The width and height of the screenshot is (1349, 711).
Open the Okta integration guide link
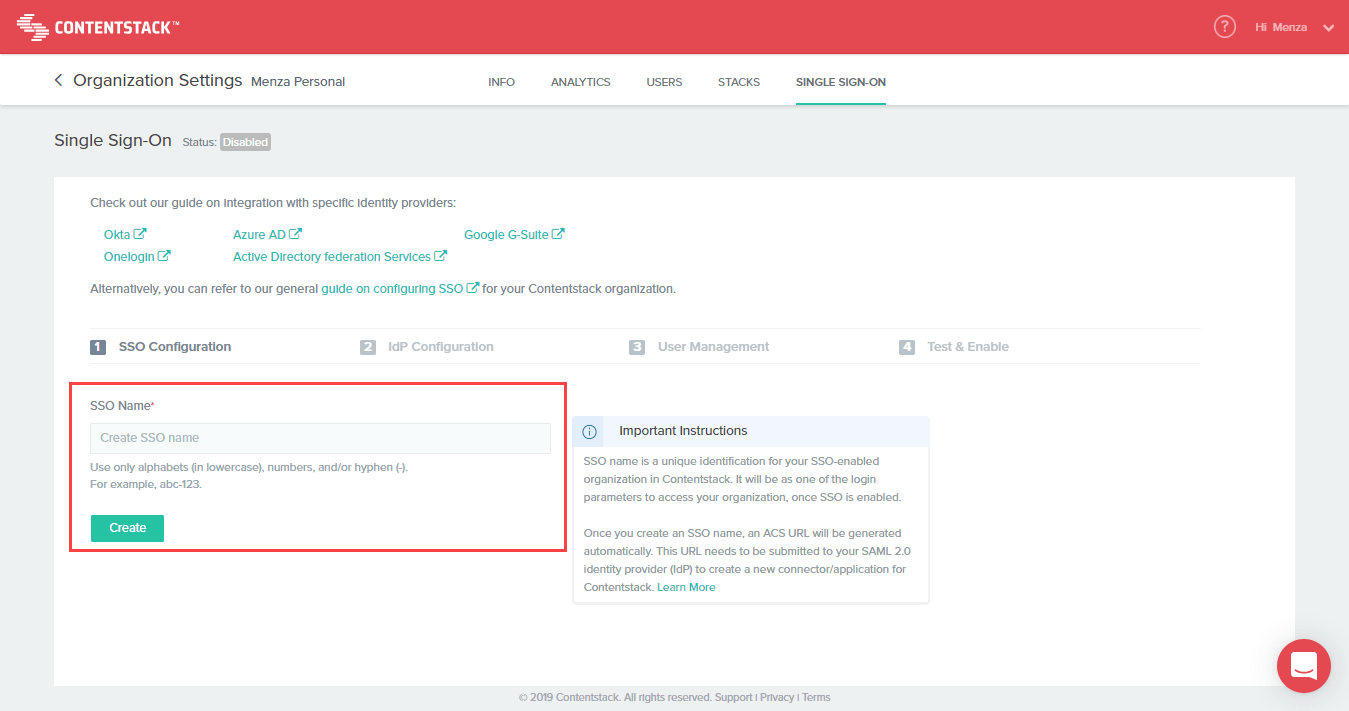pos(125,234)
